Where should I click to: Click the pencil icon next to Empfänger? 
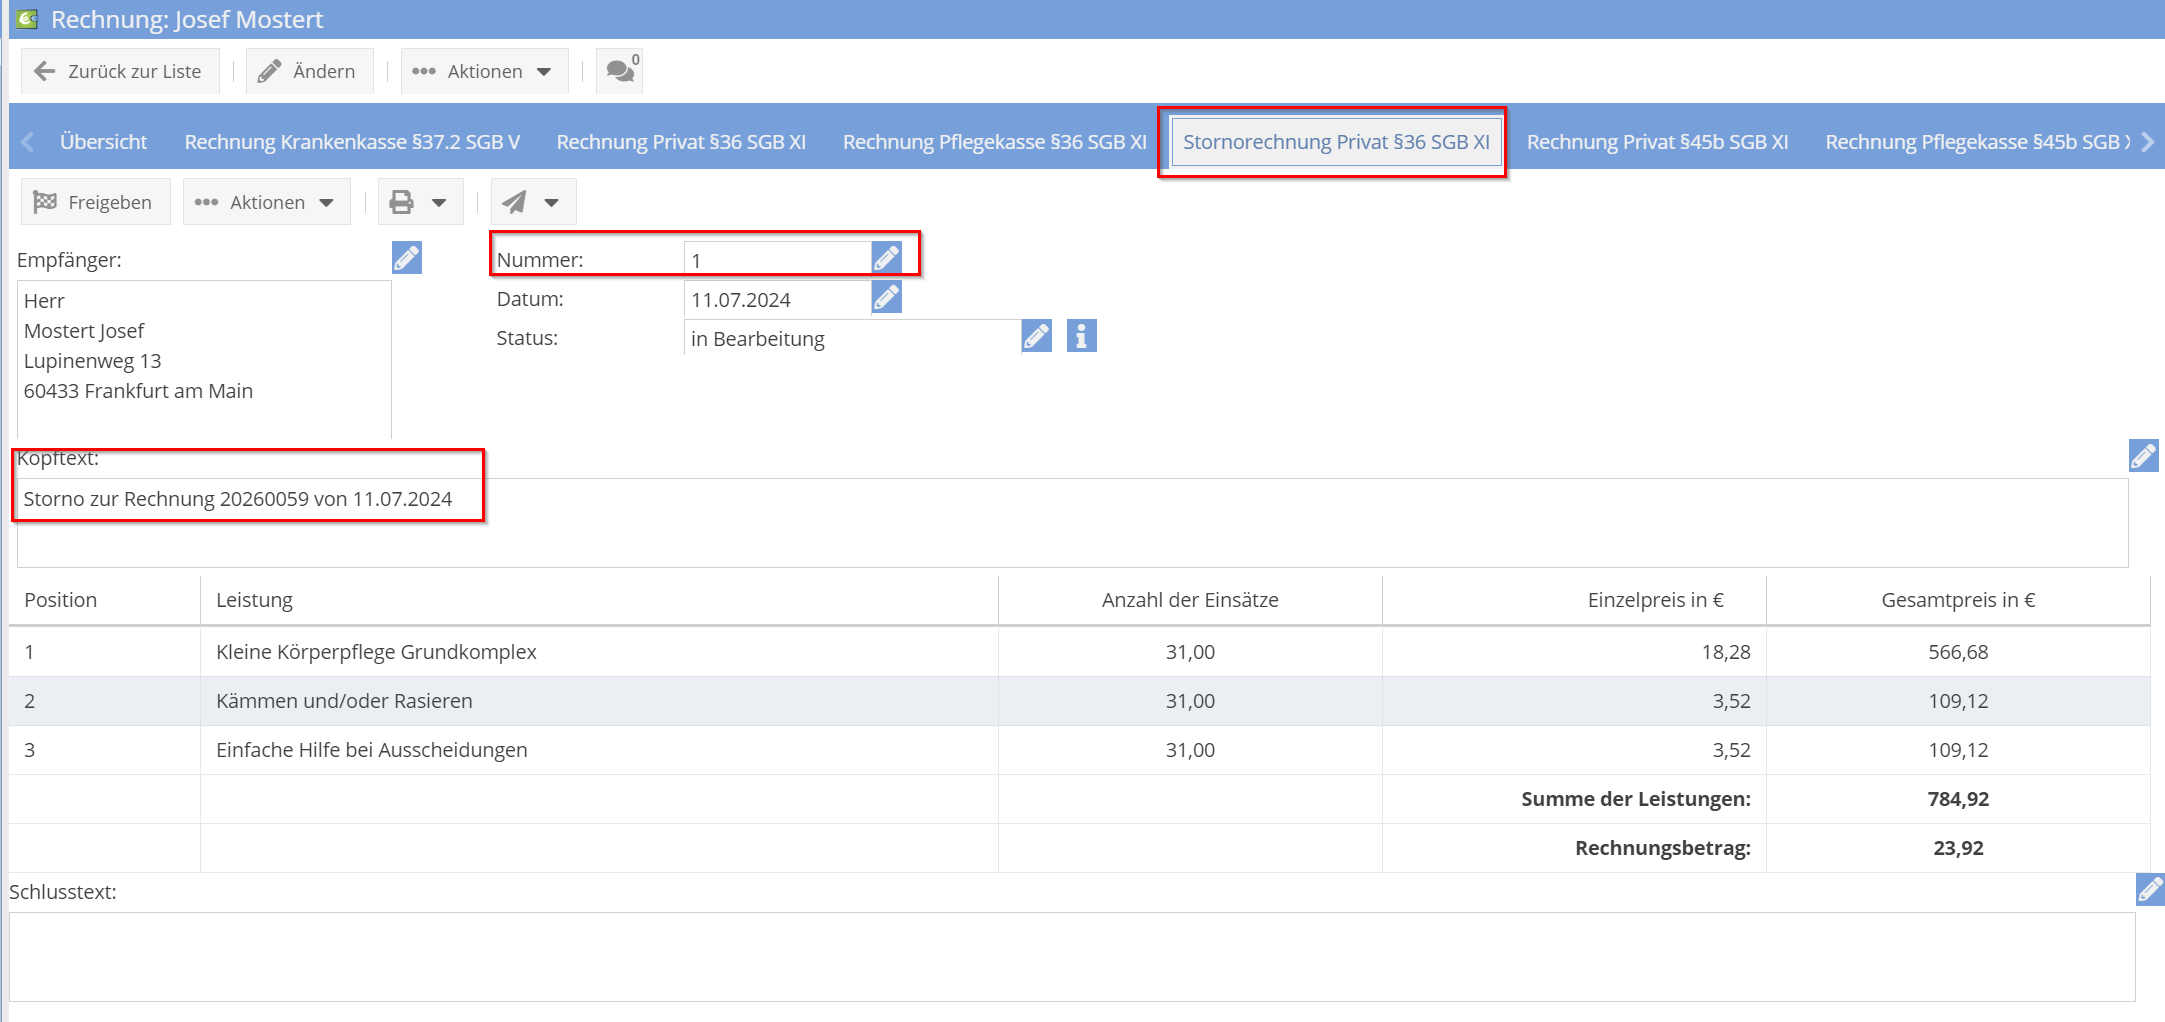tap(406, 258)
